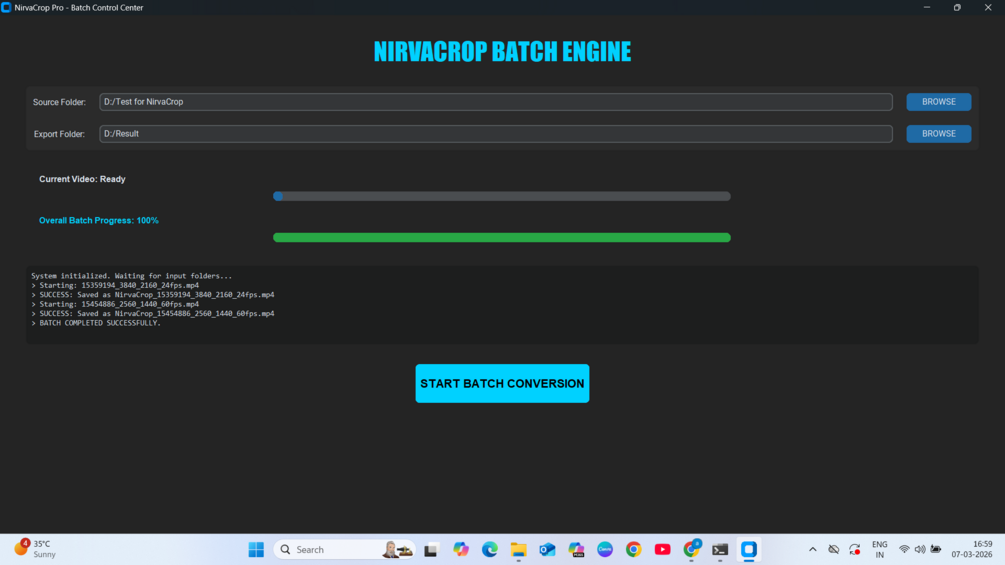This screenshot has width=1005, height=565.
Task: Restore down the NirvaCrop Pro window
Action: pyautogui.click(x=958, y=8)
